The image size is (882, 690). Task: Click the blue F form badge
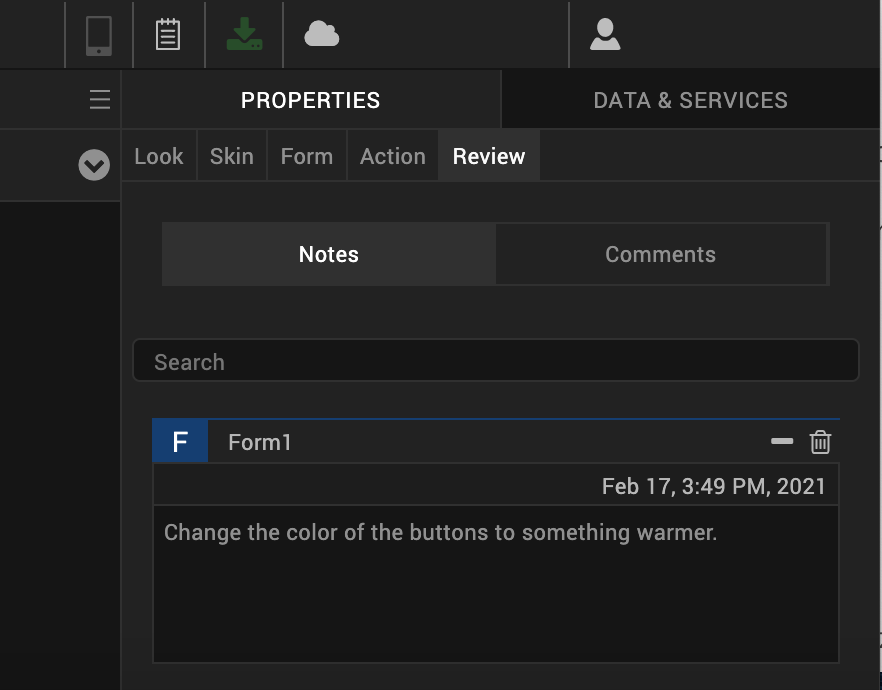[x=180, y=442]
